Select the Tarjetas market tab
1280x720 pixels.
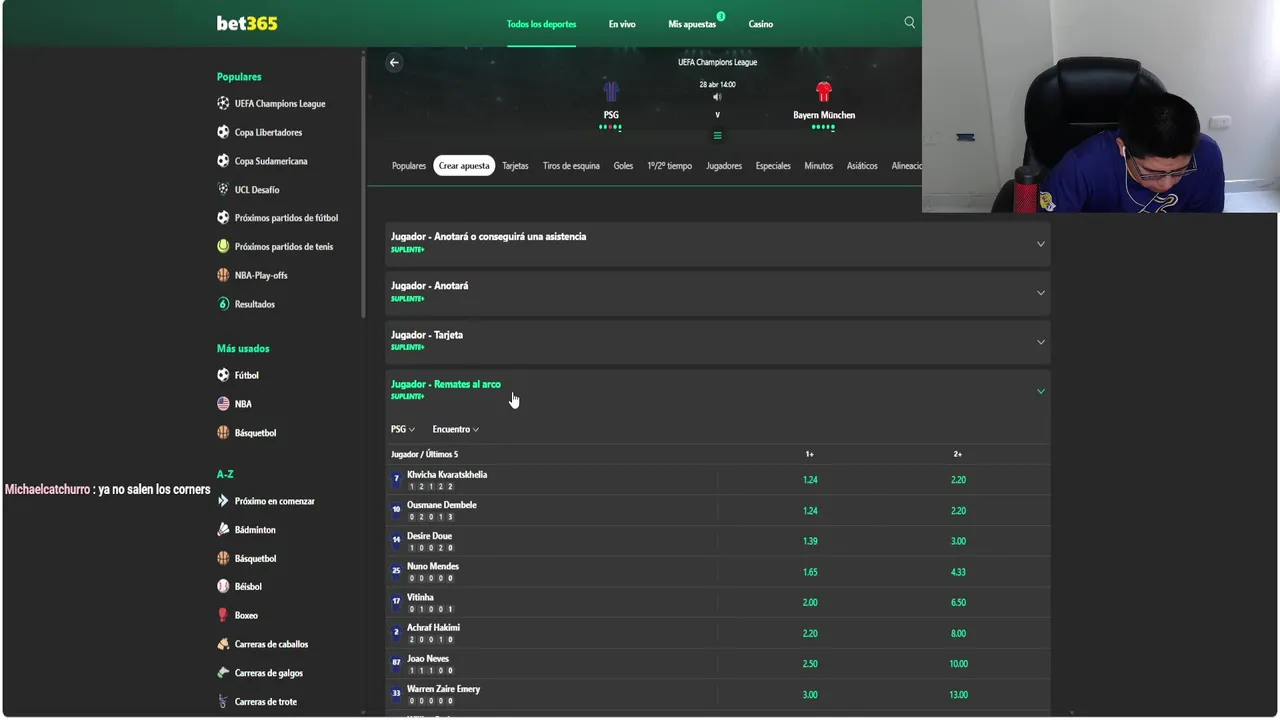tap(515, 166)
